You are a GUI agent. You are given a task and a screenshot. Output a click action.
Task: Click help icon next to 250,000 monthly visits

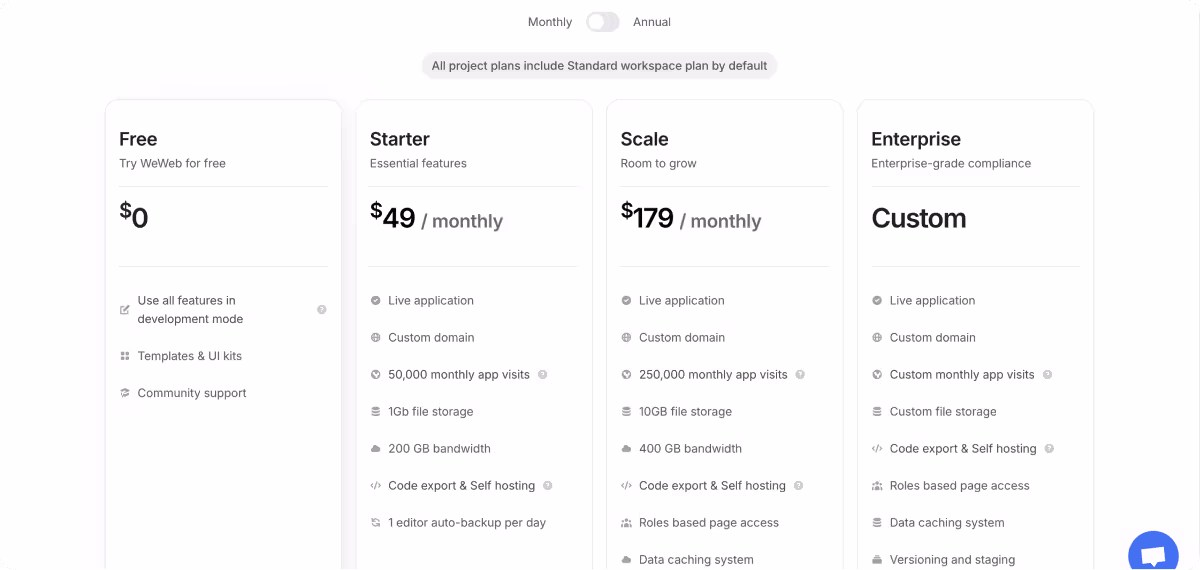tap(800, 375)
